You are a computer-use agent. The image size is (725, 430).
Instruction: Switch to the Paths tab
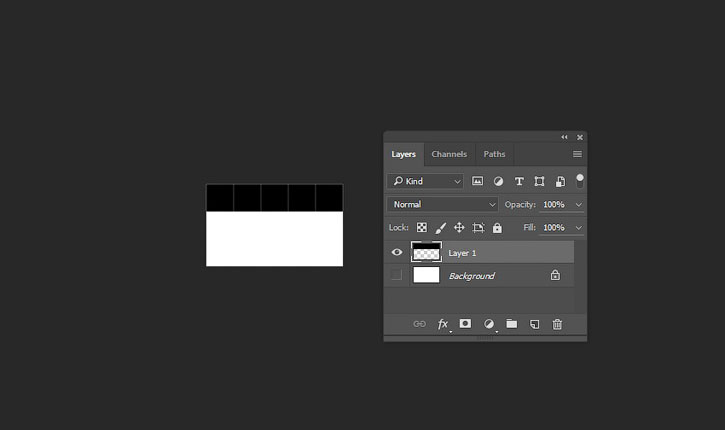pos(494,154)
